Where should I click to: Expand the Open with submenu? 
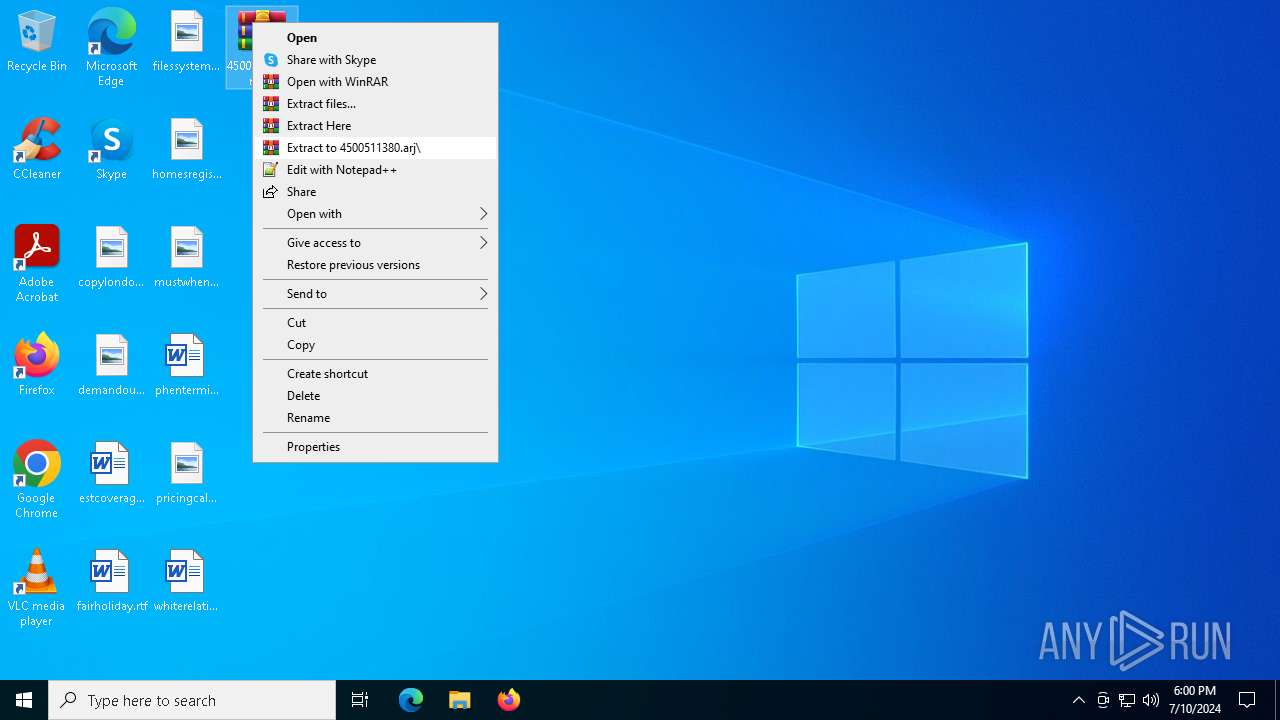[x=375, y=214]
